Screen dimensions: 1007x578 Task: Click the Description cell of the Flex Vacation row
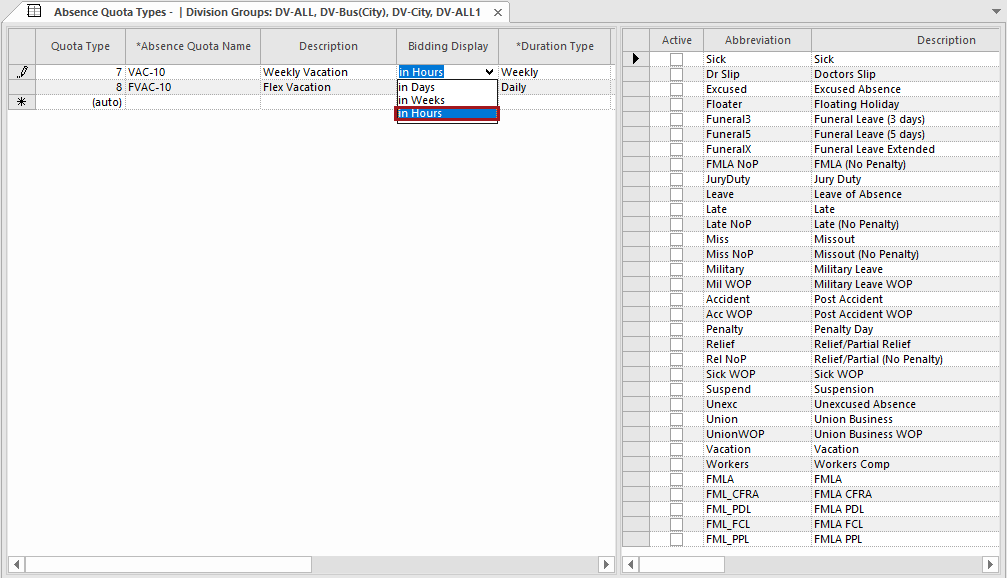pyautogui.click(x=328, y=86)
